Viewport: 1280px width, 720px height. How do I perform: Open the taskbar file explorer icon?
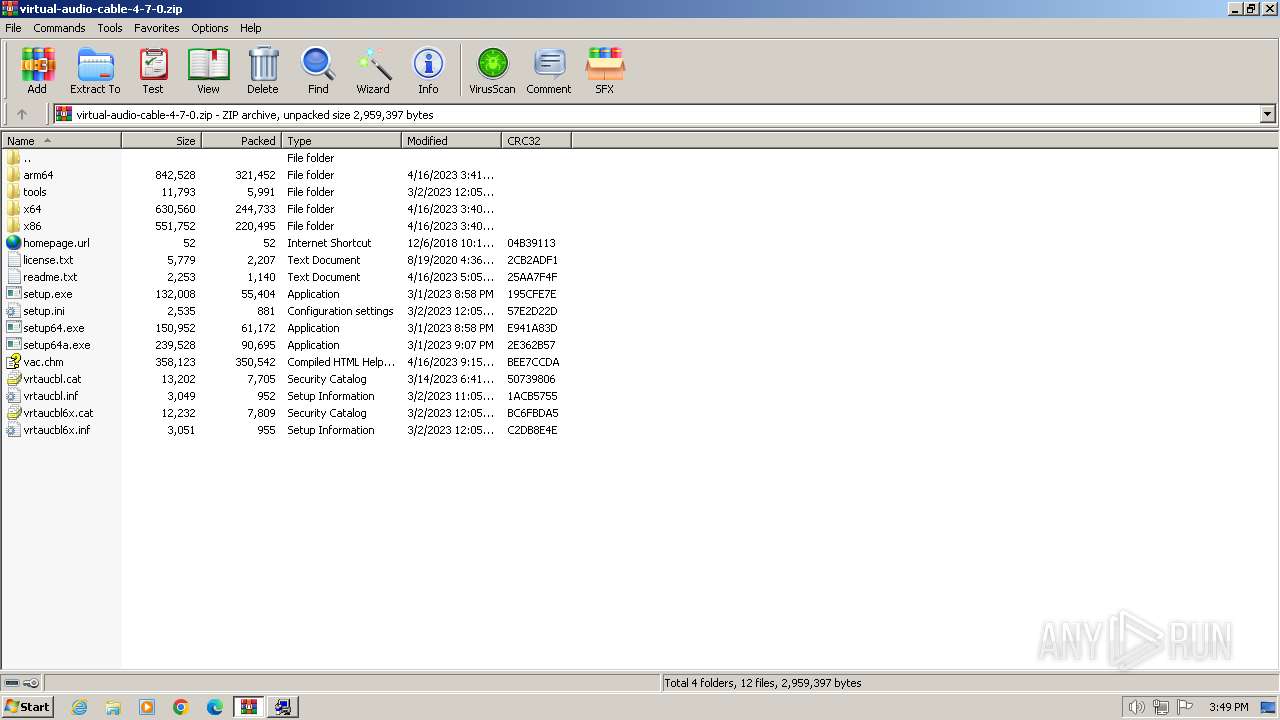pos(113,707)
